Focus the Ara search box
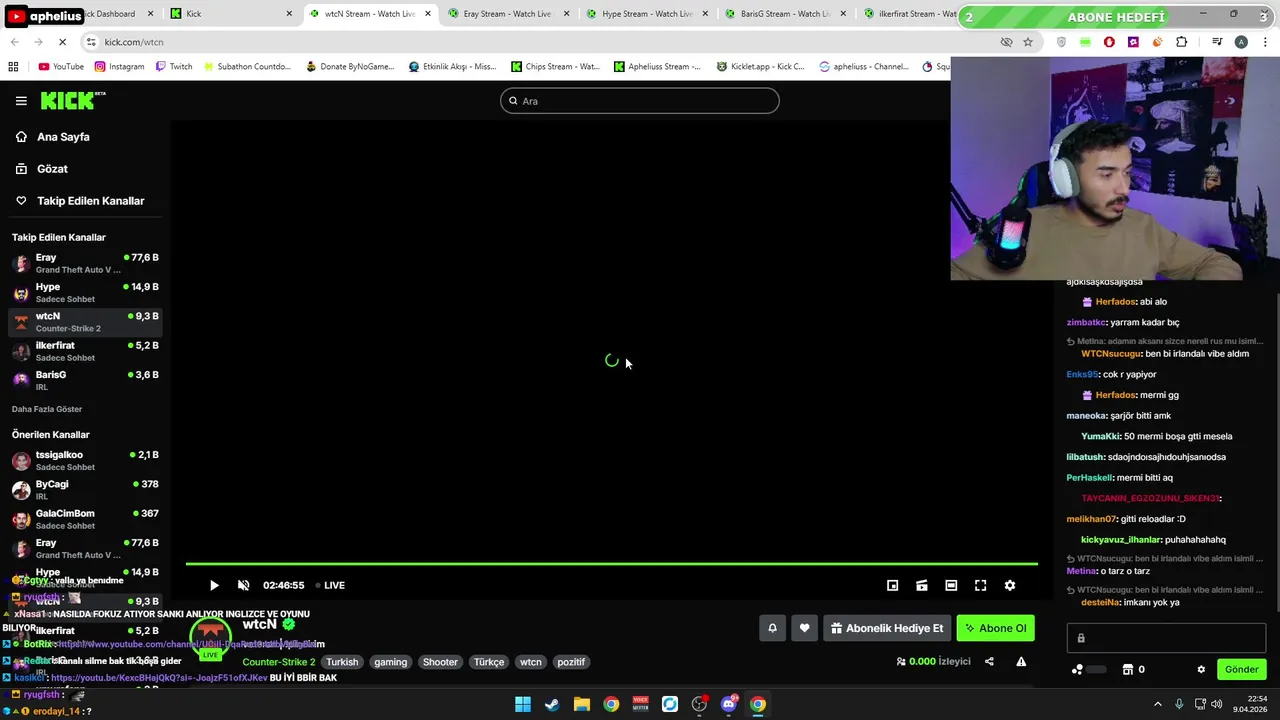This screenshot has height=720, width=1280. pyautogui.click(x=640, y=101)
